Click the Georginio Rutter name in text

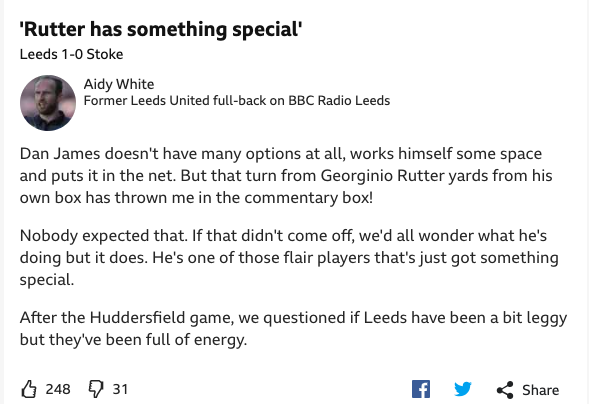click(383, 176)
